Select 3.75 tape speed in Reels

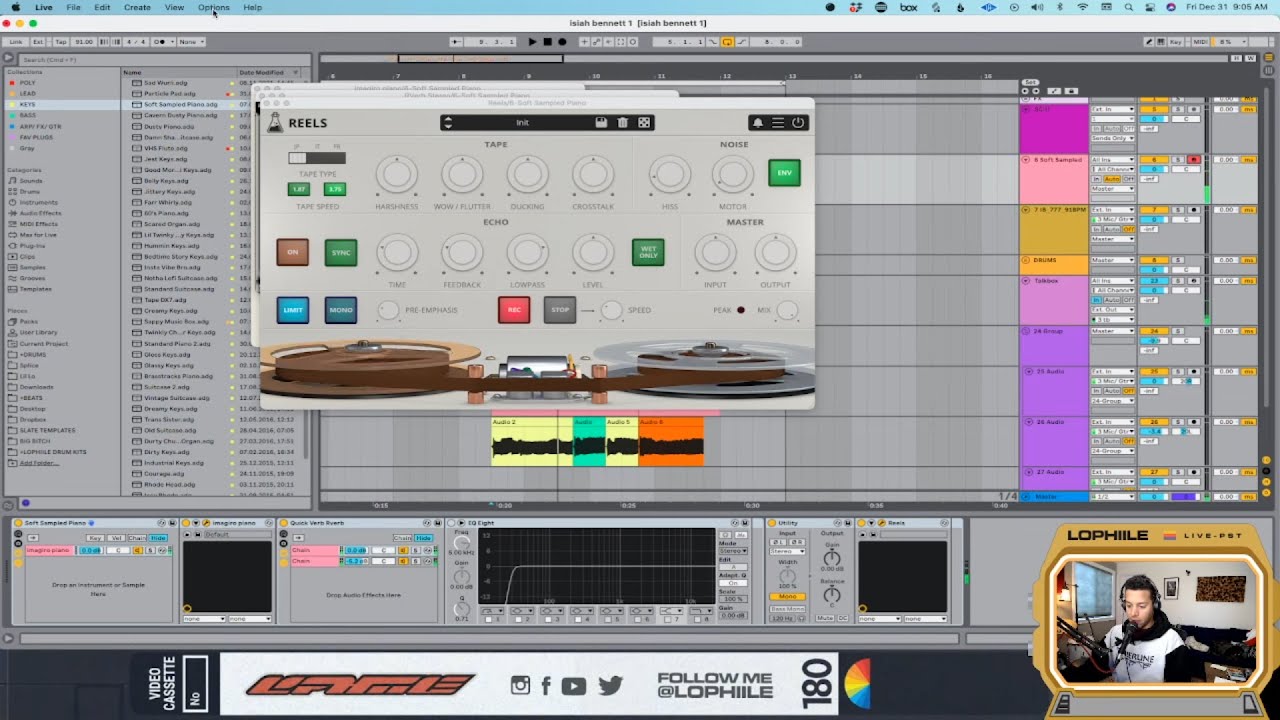click(x=335, y=189)
